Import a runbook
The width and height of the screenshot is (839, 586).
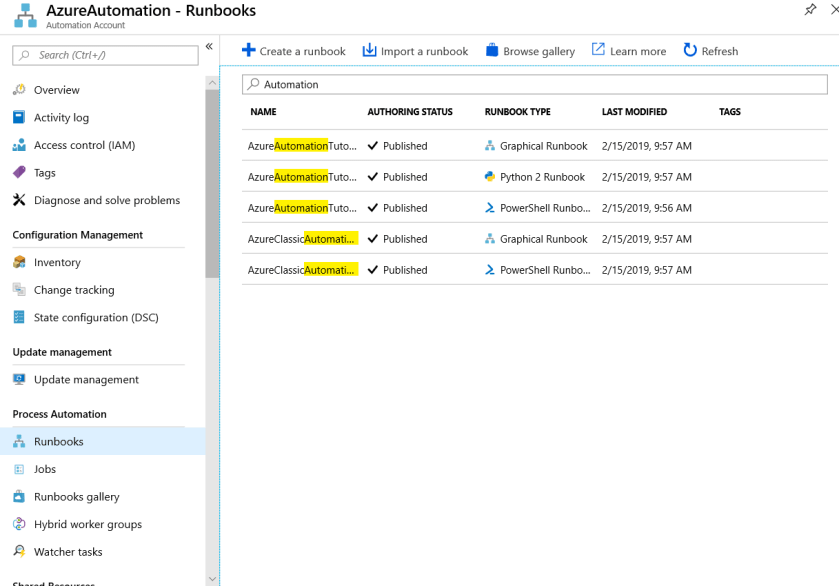414,50
